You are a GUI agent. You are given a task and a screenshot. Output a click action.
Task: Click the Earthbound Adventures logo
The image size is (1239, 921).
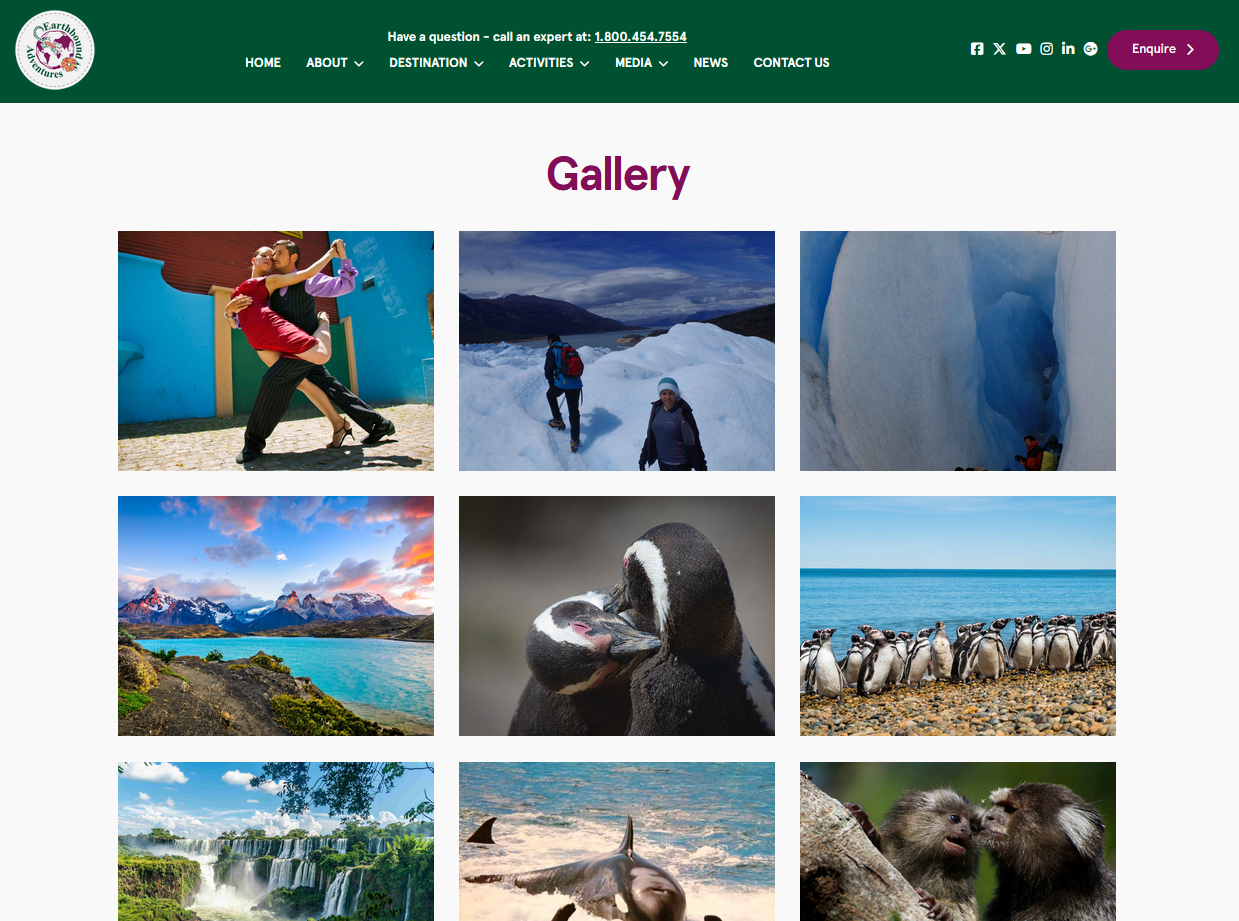coord(55,50)
